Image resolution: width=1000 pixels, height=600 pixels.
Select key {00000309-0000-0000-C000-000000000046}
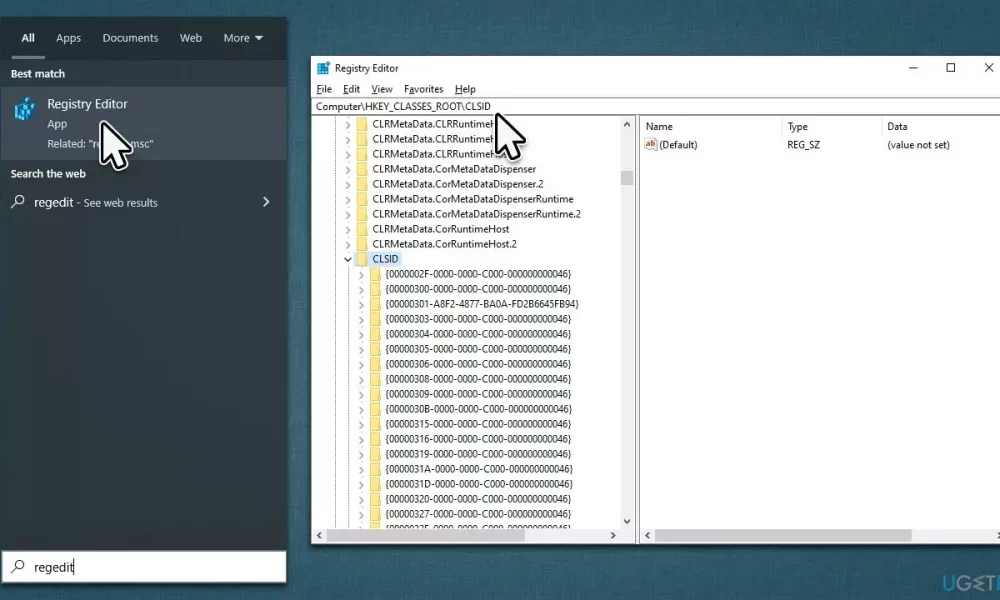point(478,393)
